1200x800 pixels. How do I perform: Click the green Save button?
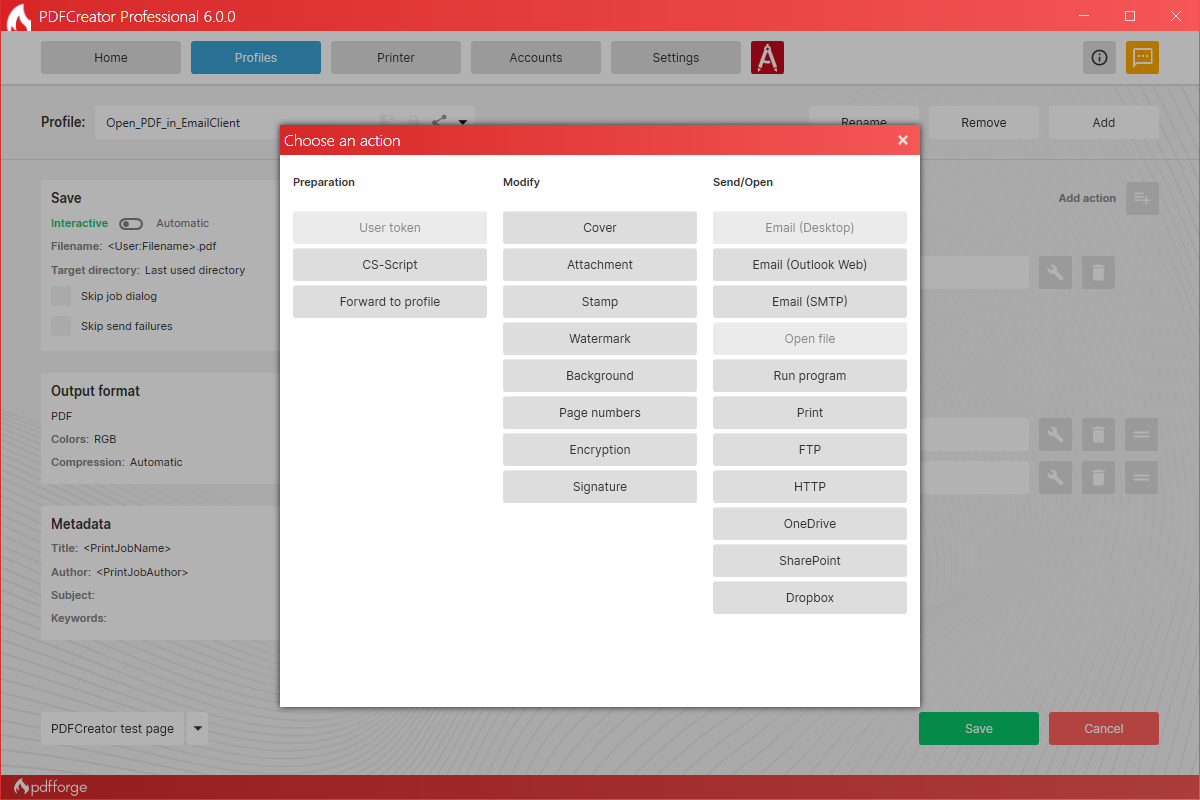tap(979, 729)
